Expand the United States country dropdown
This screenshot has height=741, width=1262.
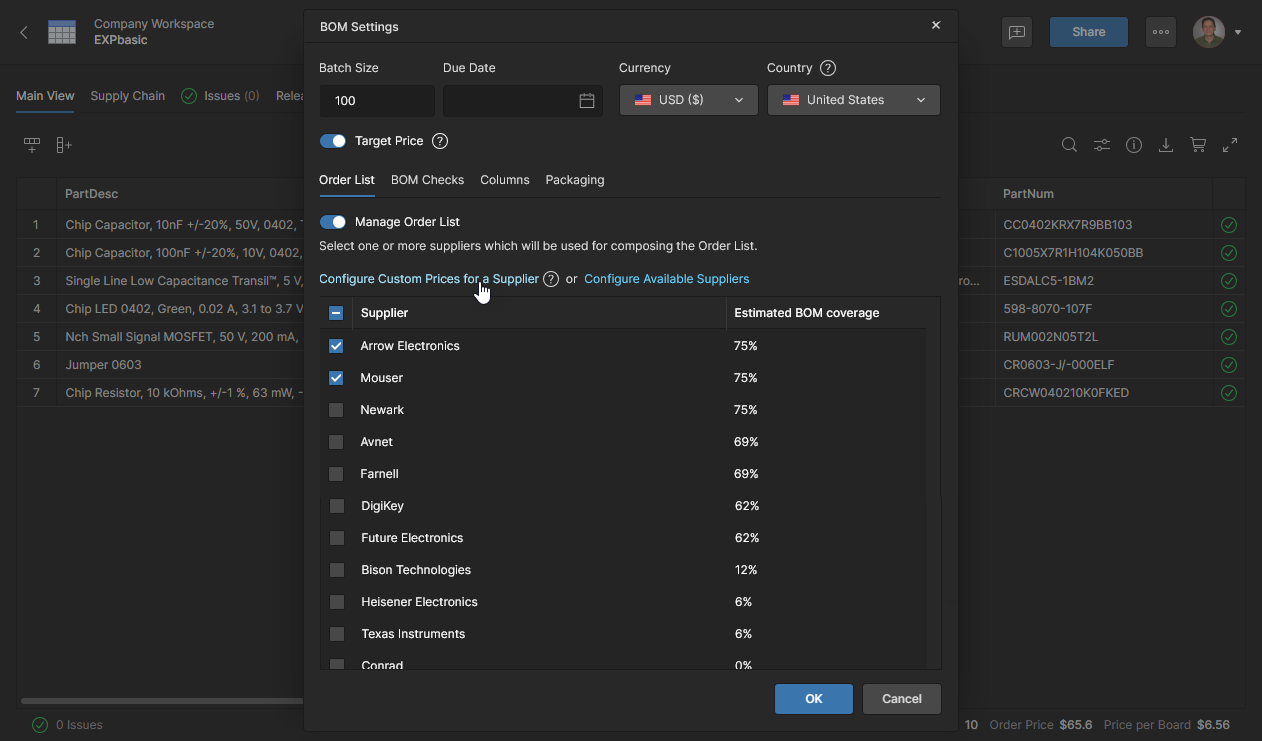(x=853, y=100)
